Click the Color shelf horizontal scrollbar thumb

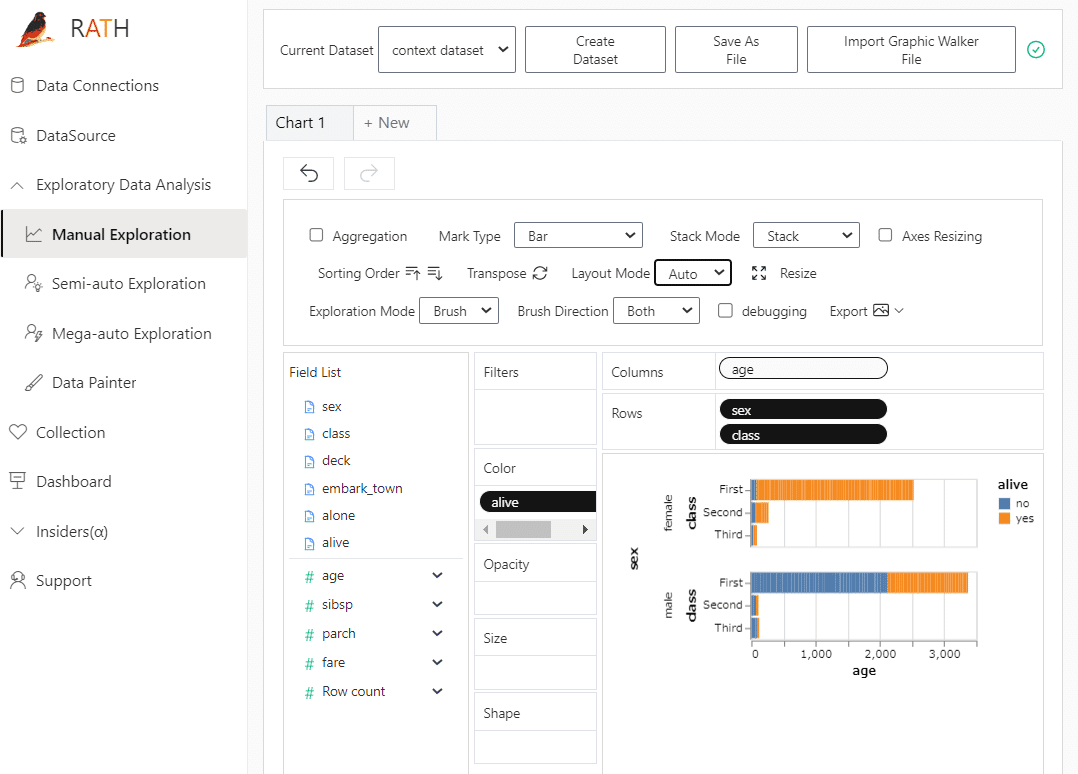tap(523, 529)
